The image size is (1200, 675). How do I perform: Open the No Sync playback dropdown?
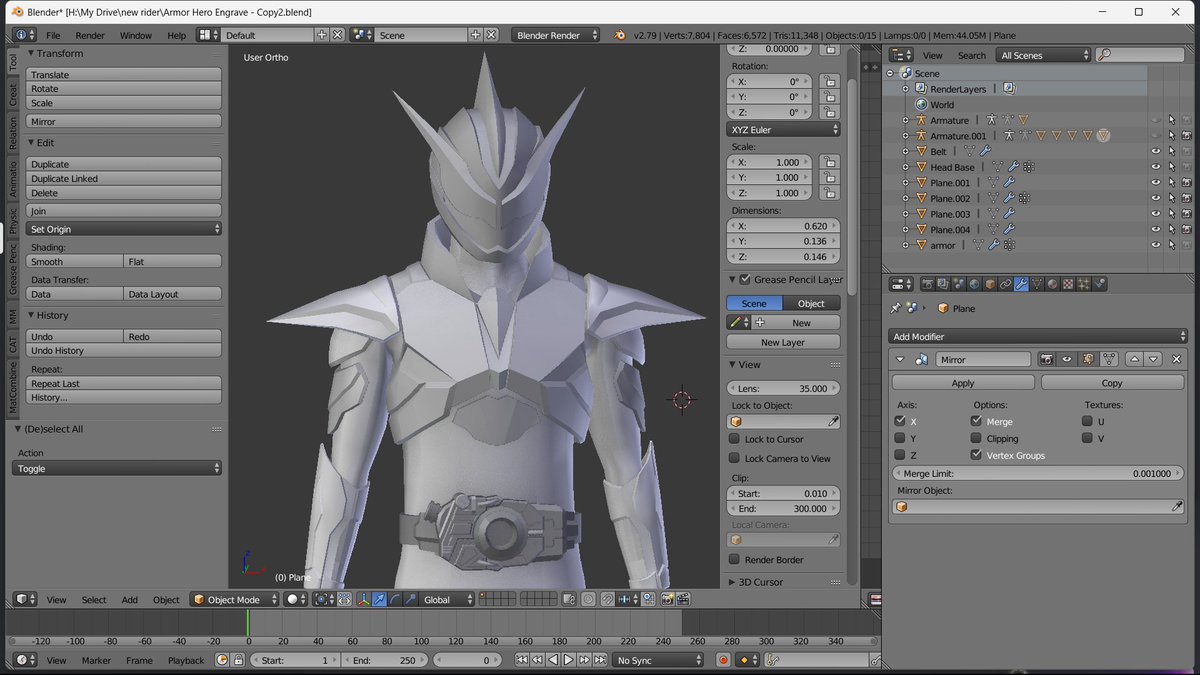click(x=659, y=660)
